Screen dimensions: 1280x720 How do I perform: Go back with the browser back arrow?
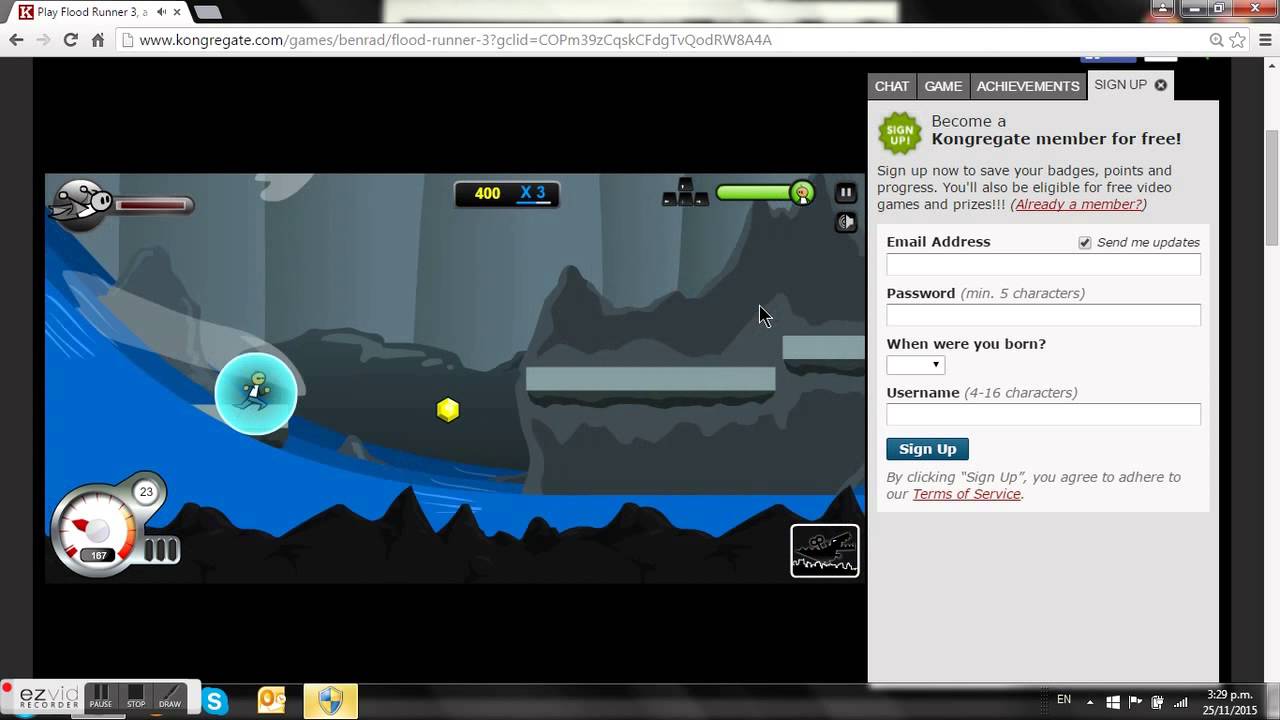pyautogui.click(x=16, y=40)
